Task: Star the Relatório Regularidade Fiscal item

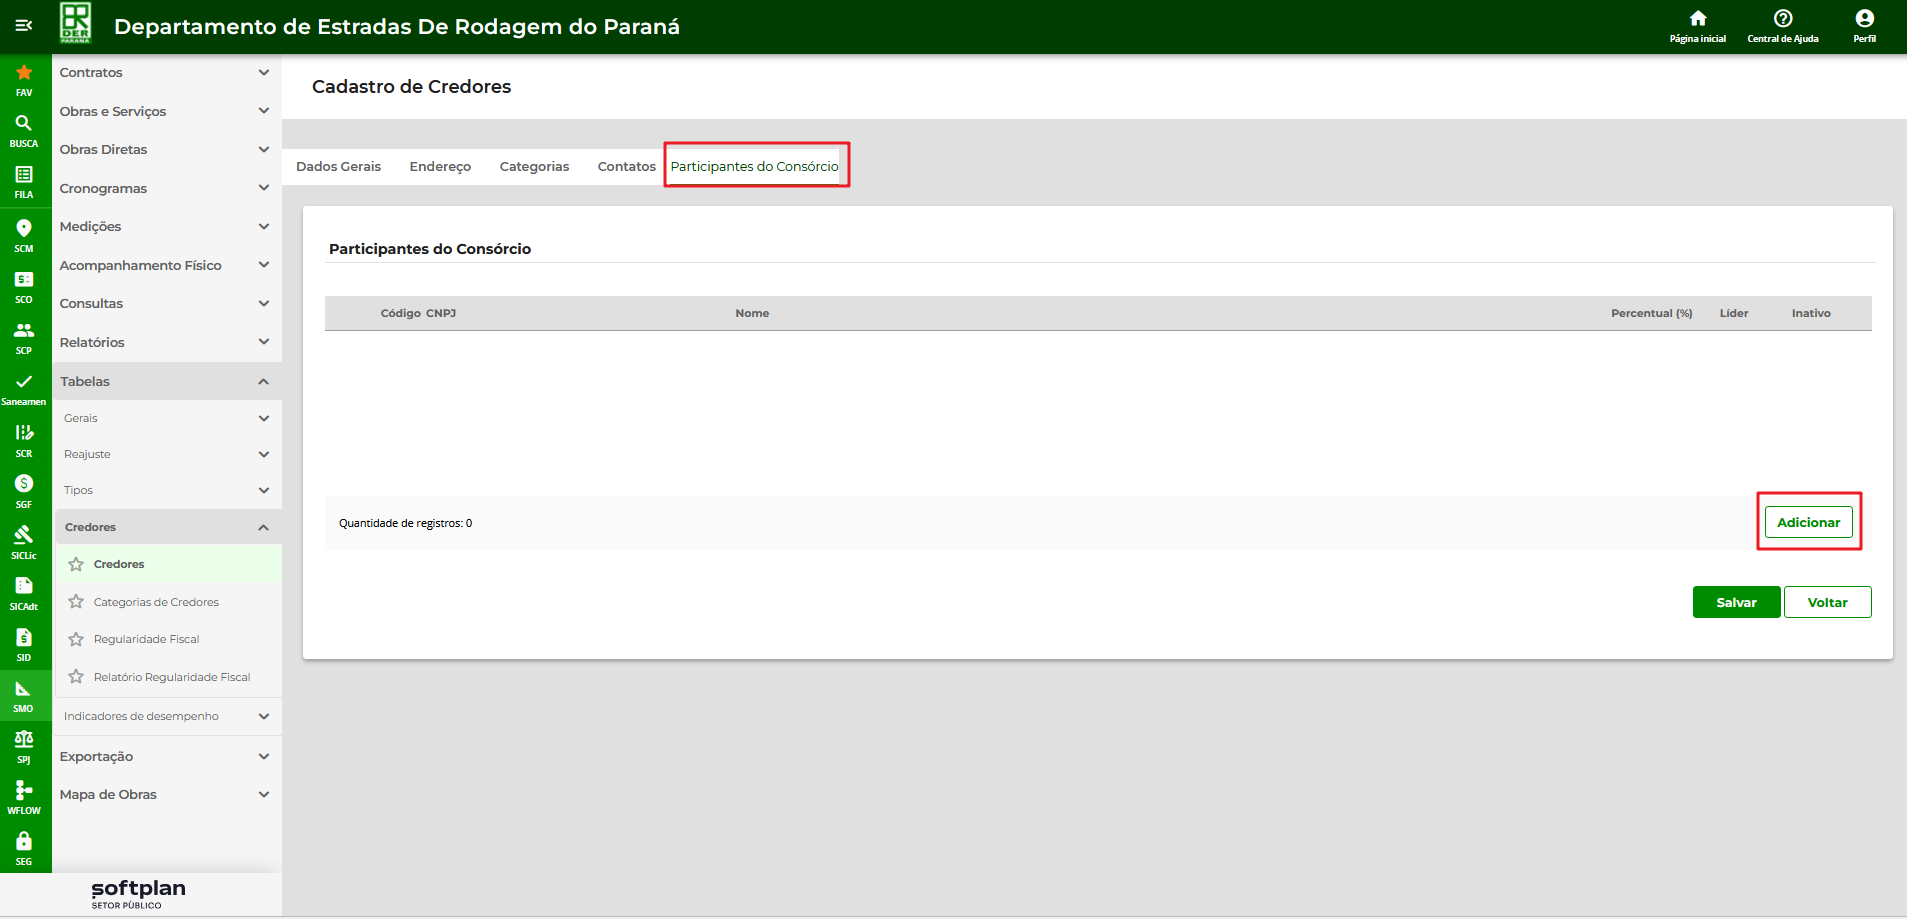Action: pos(76,677)
